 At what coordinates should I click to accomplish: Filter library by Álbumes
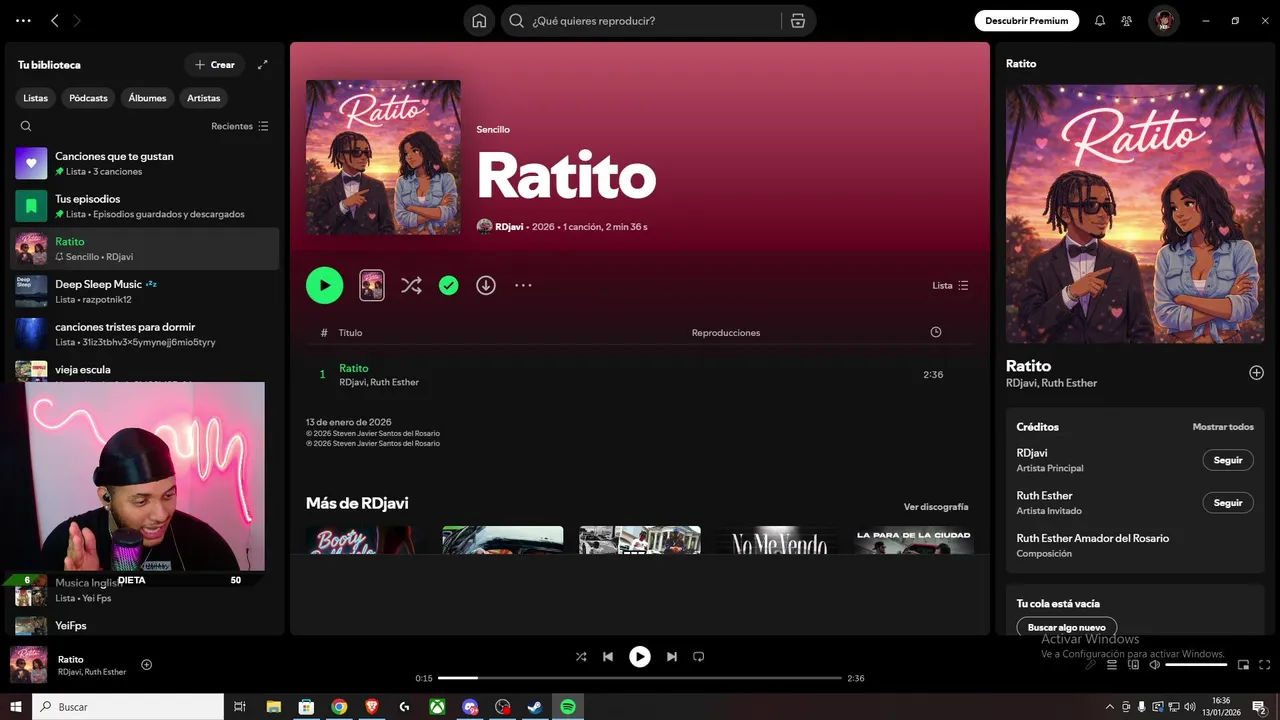(x=147, y=98)
